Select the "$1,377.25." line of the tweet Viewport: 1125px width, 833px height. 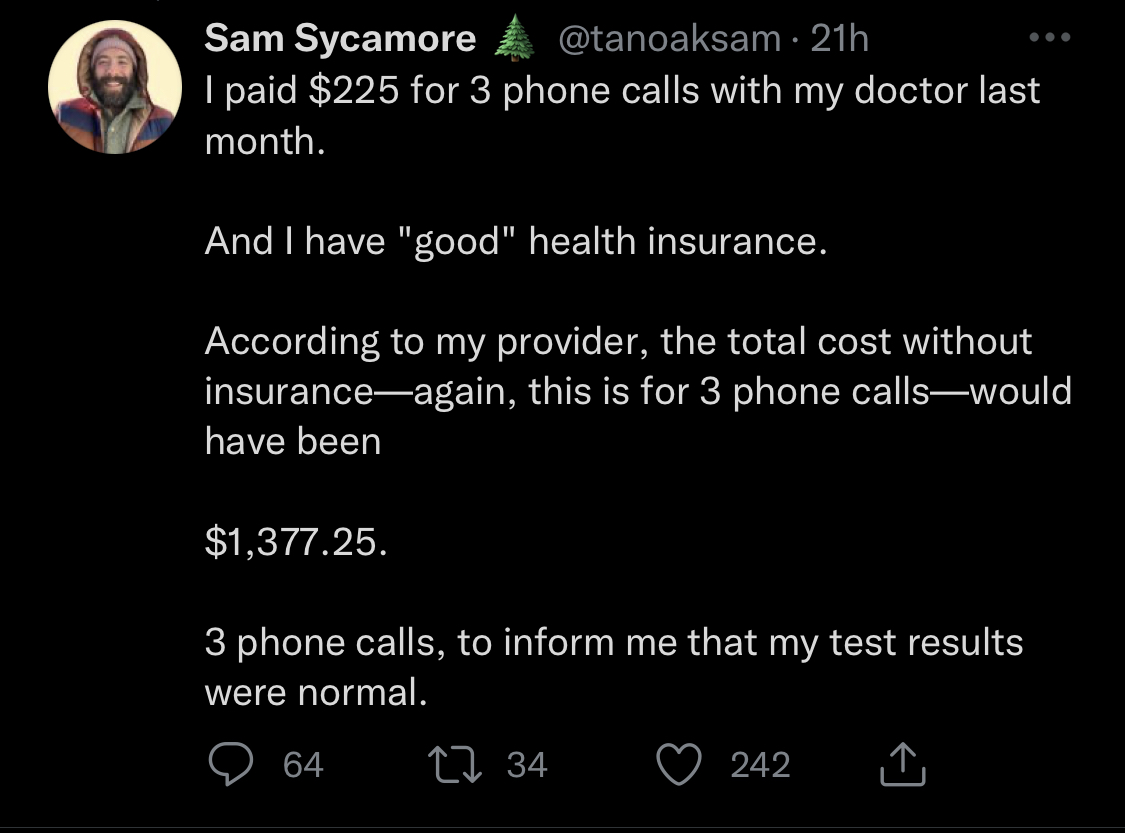(294, 541)
